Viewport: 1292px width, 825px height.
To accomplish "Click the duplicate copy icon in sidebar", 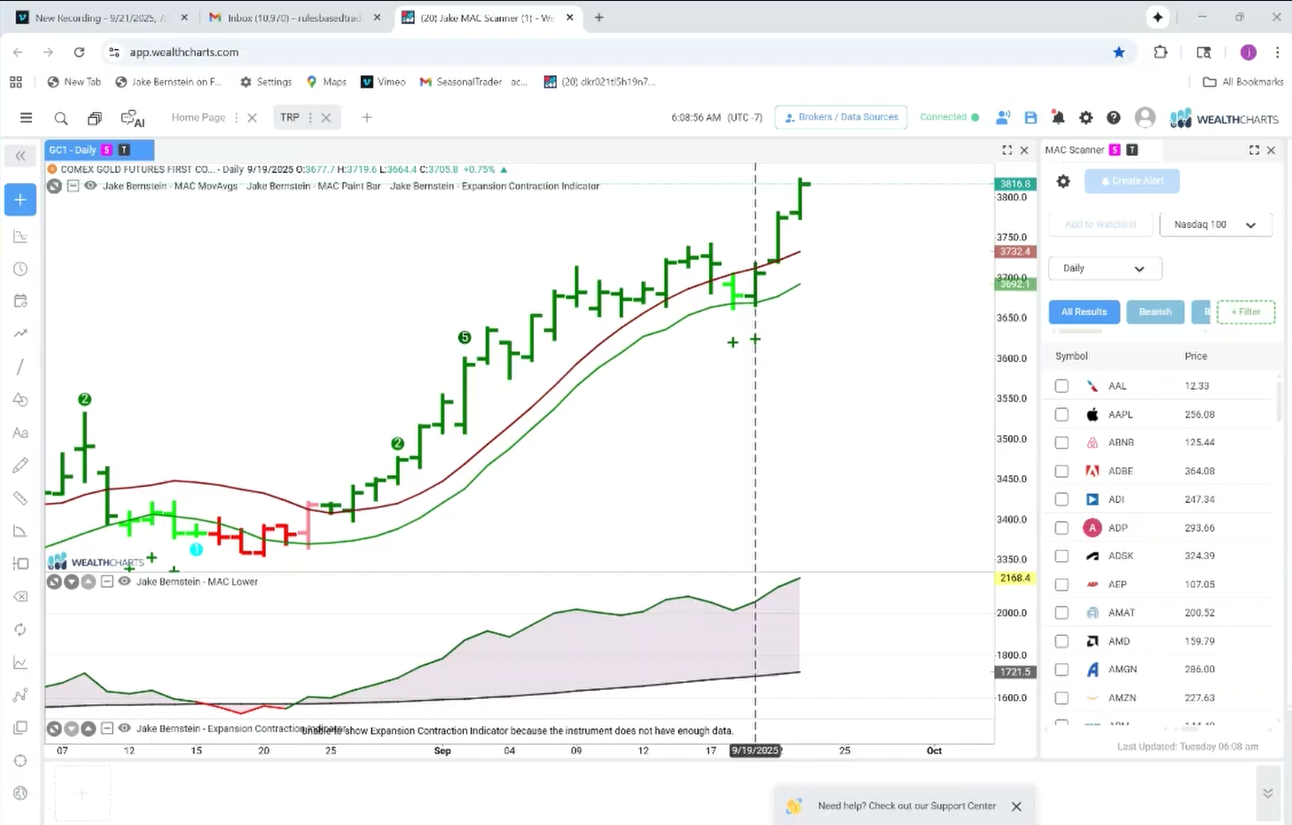I will pyautogui.click(x=20, y=728).
